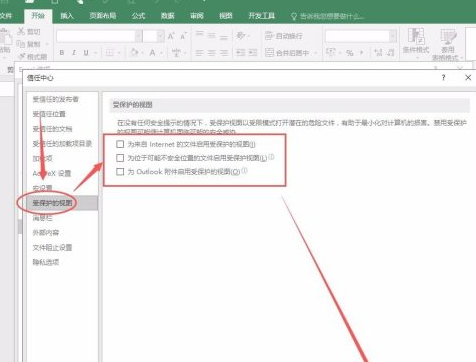Viewport: 476px width, 362px height.
Task: Apply percent style (%) format
Action: point(349,53)
